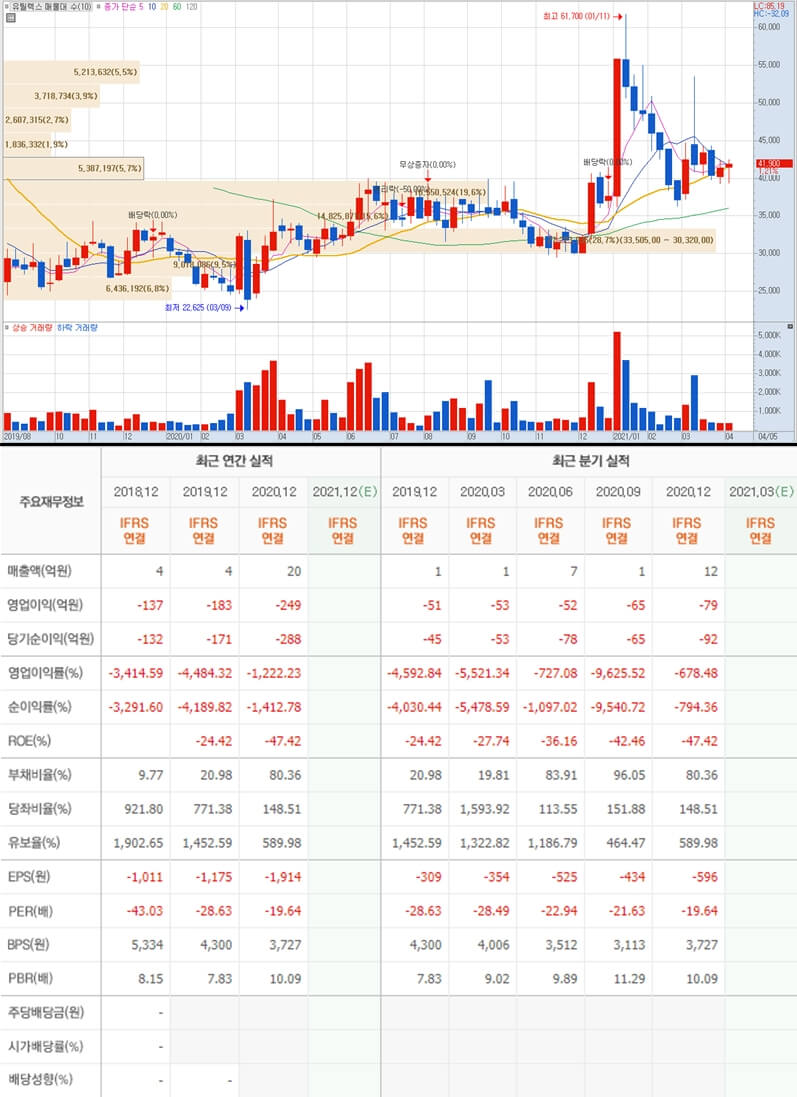Click the 2020/01 date axis label

coord(180,436)
